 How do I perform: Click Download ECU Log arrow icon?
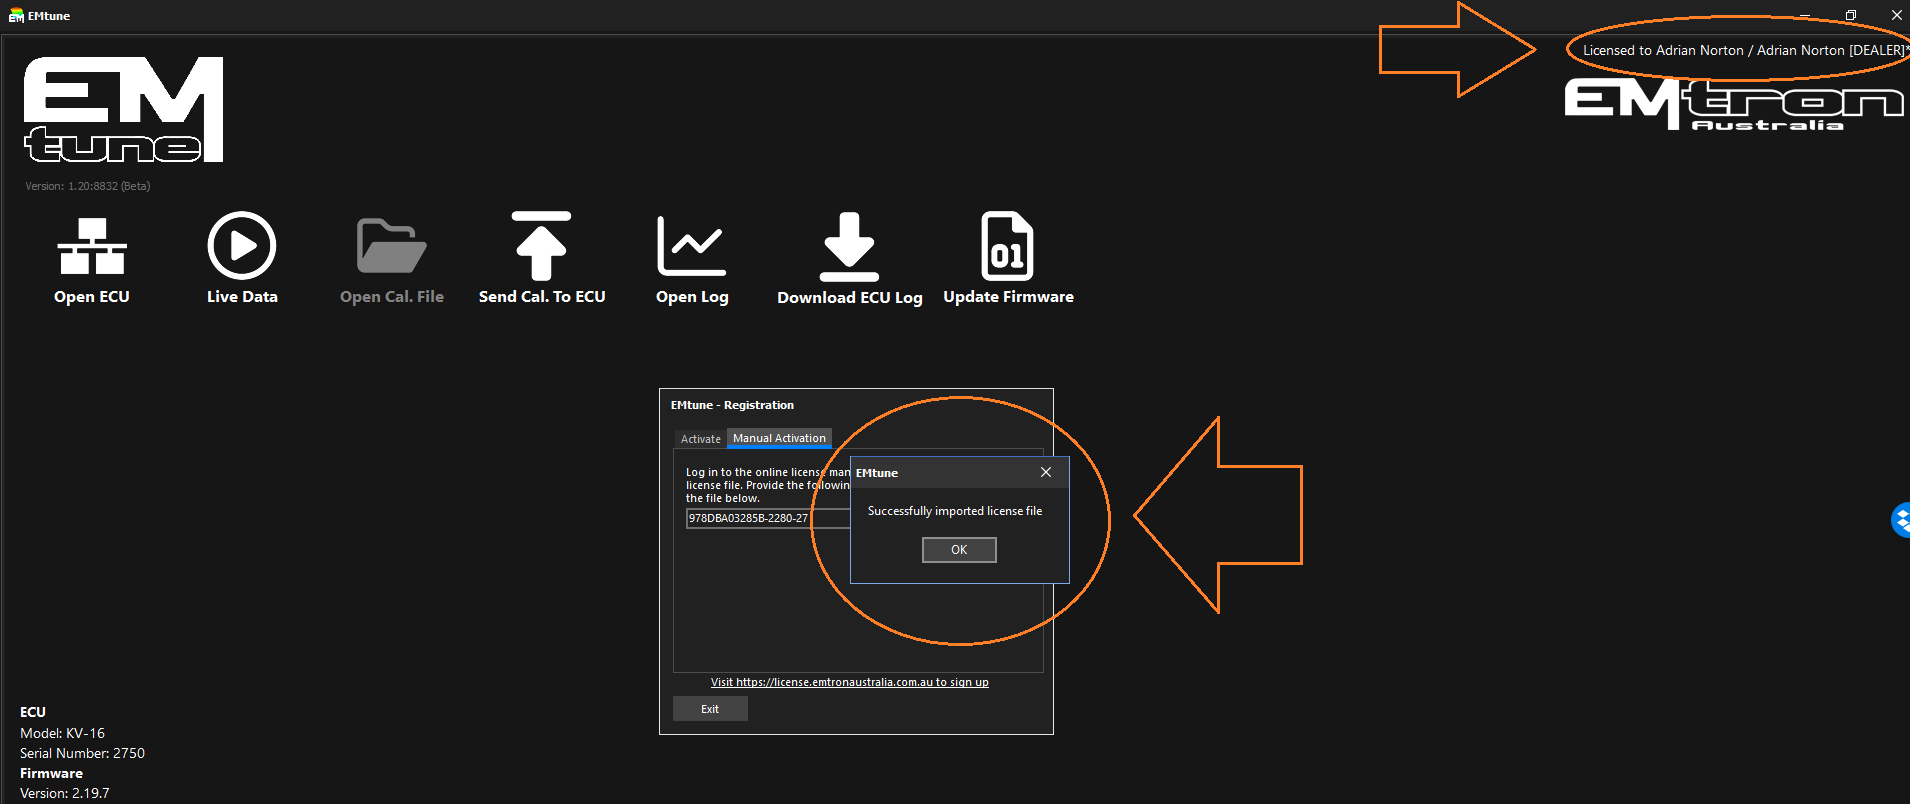(x=849, y=246)
